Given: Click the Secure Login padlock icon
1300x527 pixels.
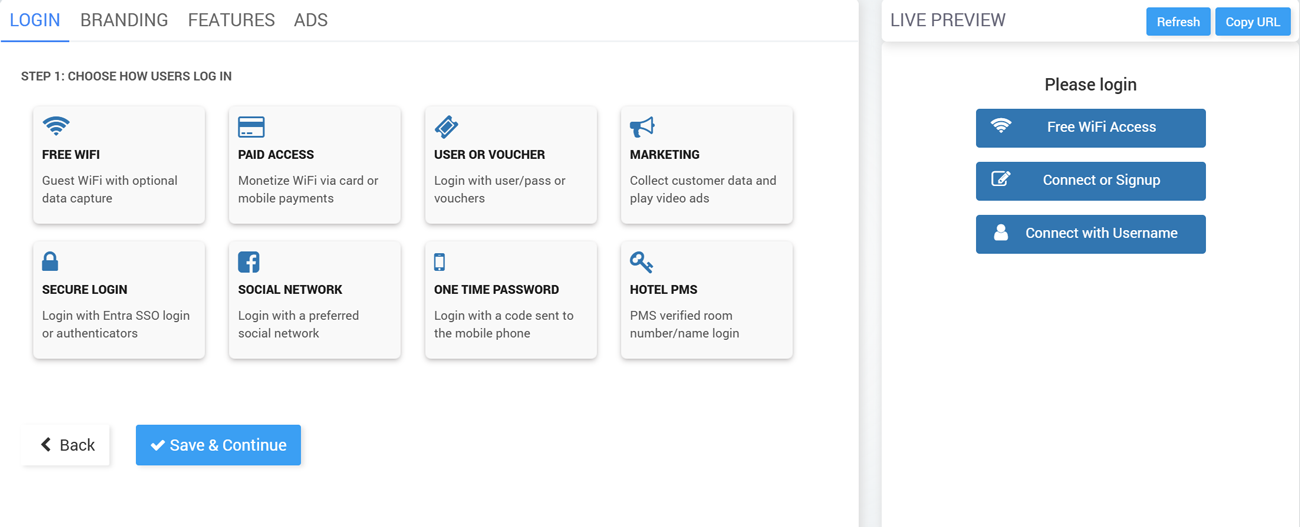Looking at the screenshot, I should [x=50, y=262].
